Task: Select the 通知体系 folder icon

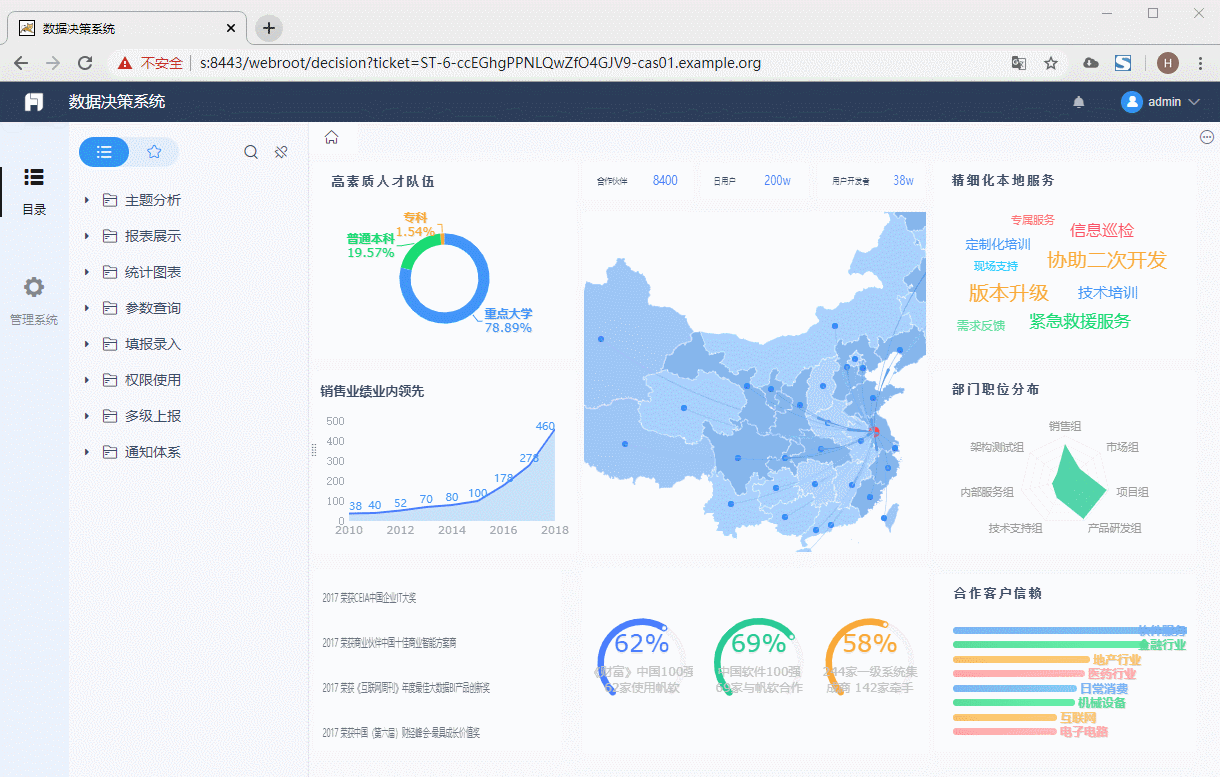Action: click(x=110, y=452)
